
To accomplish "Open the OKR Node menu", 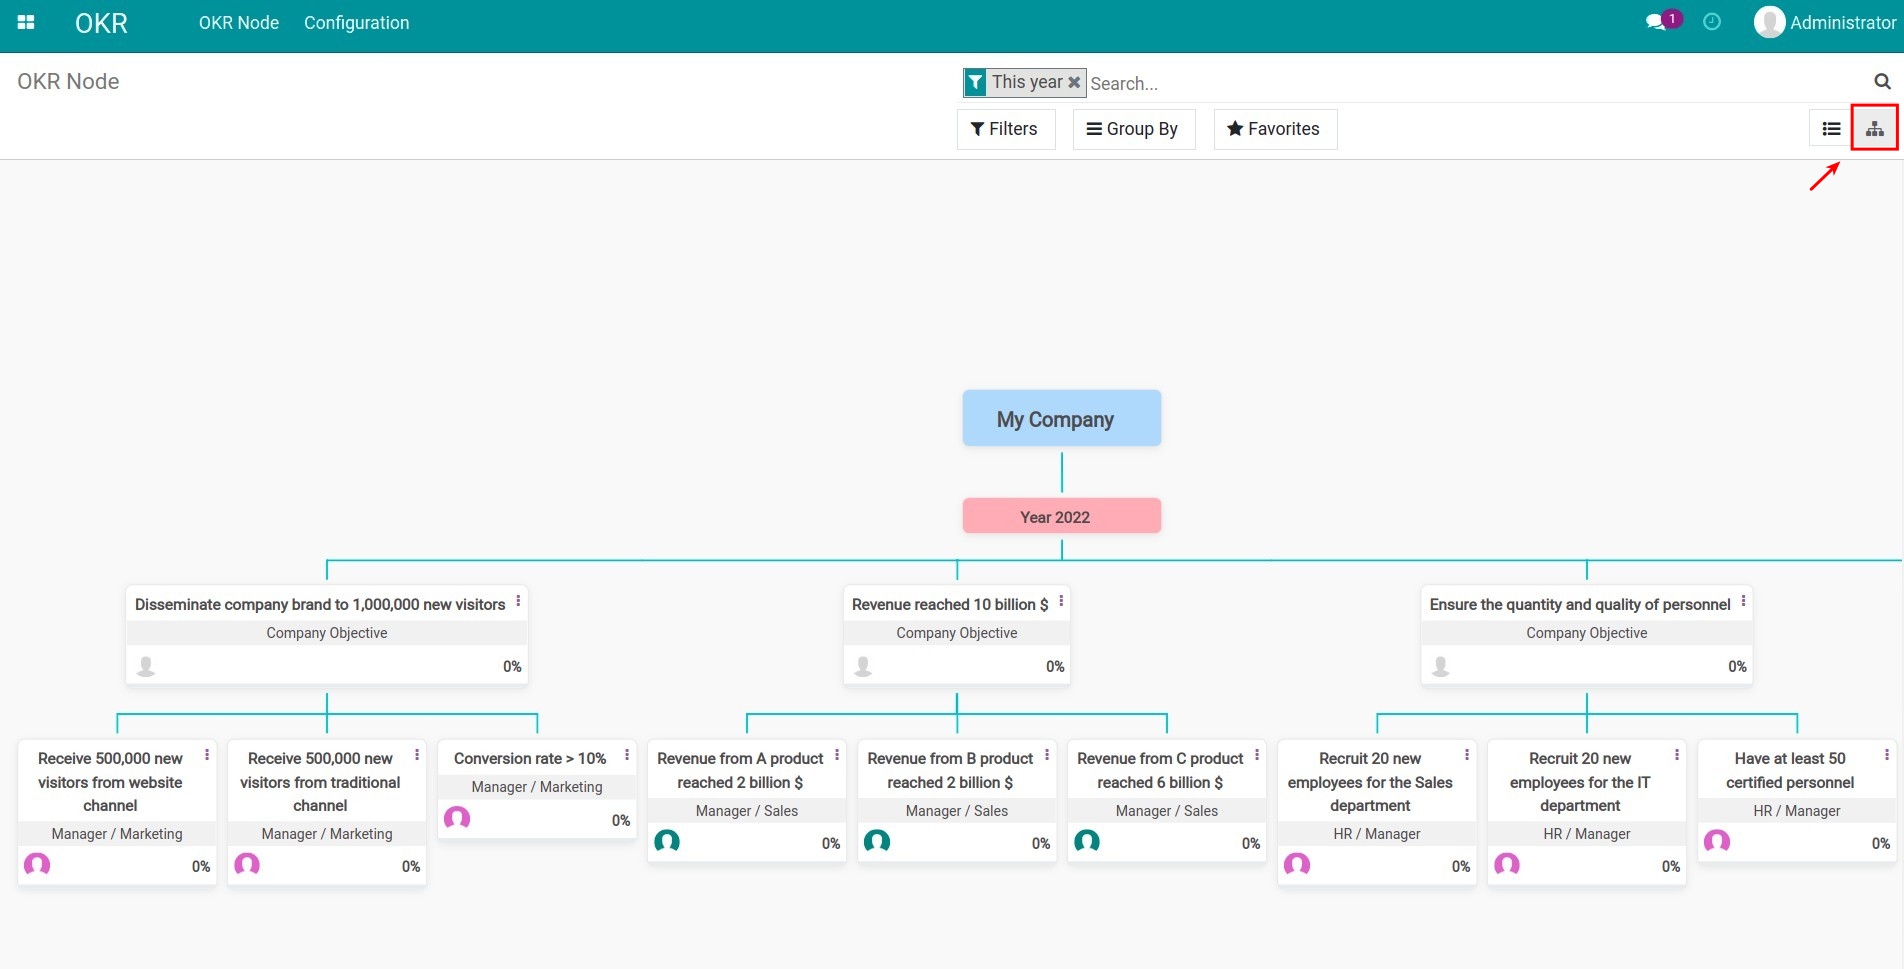I will (238, 22).
